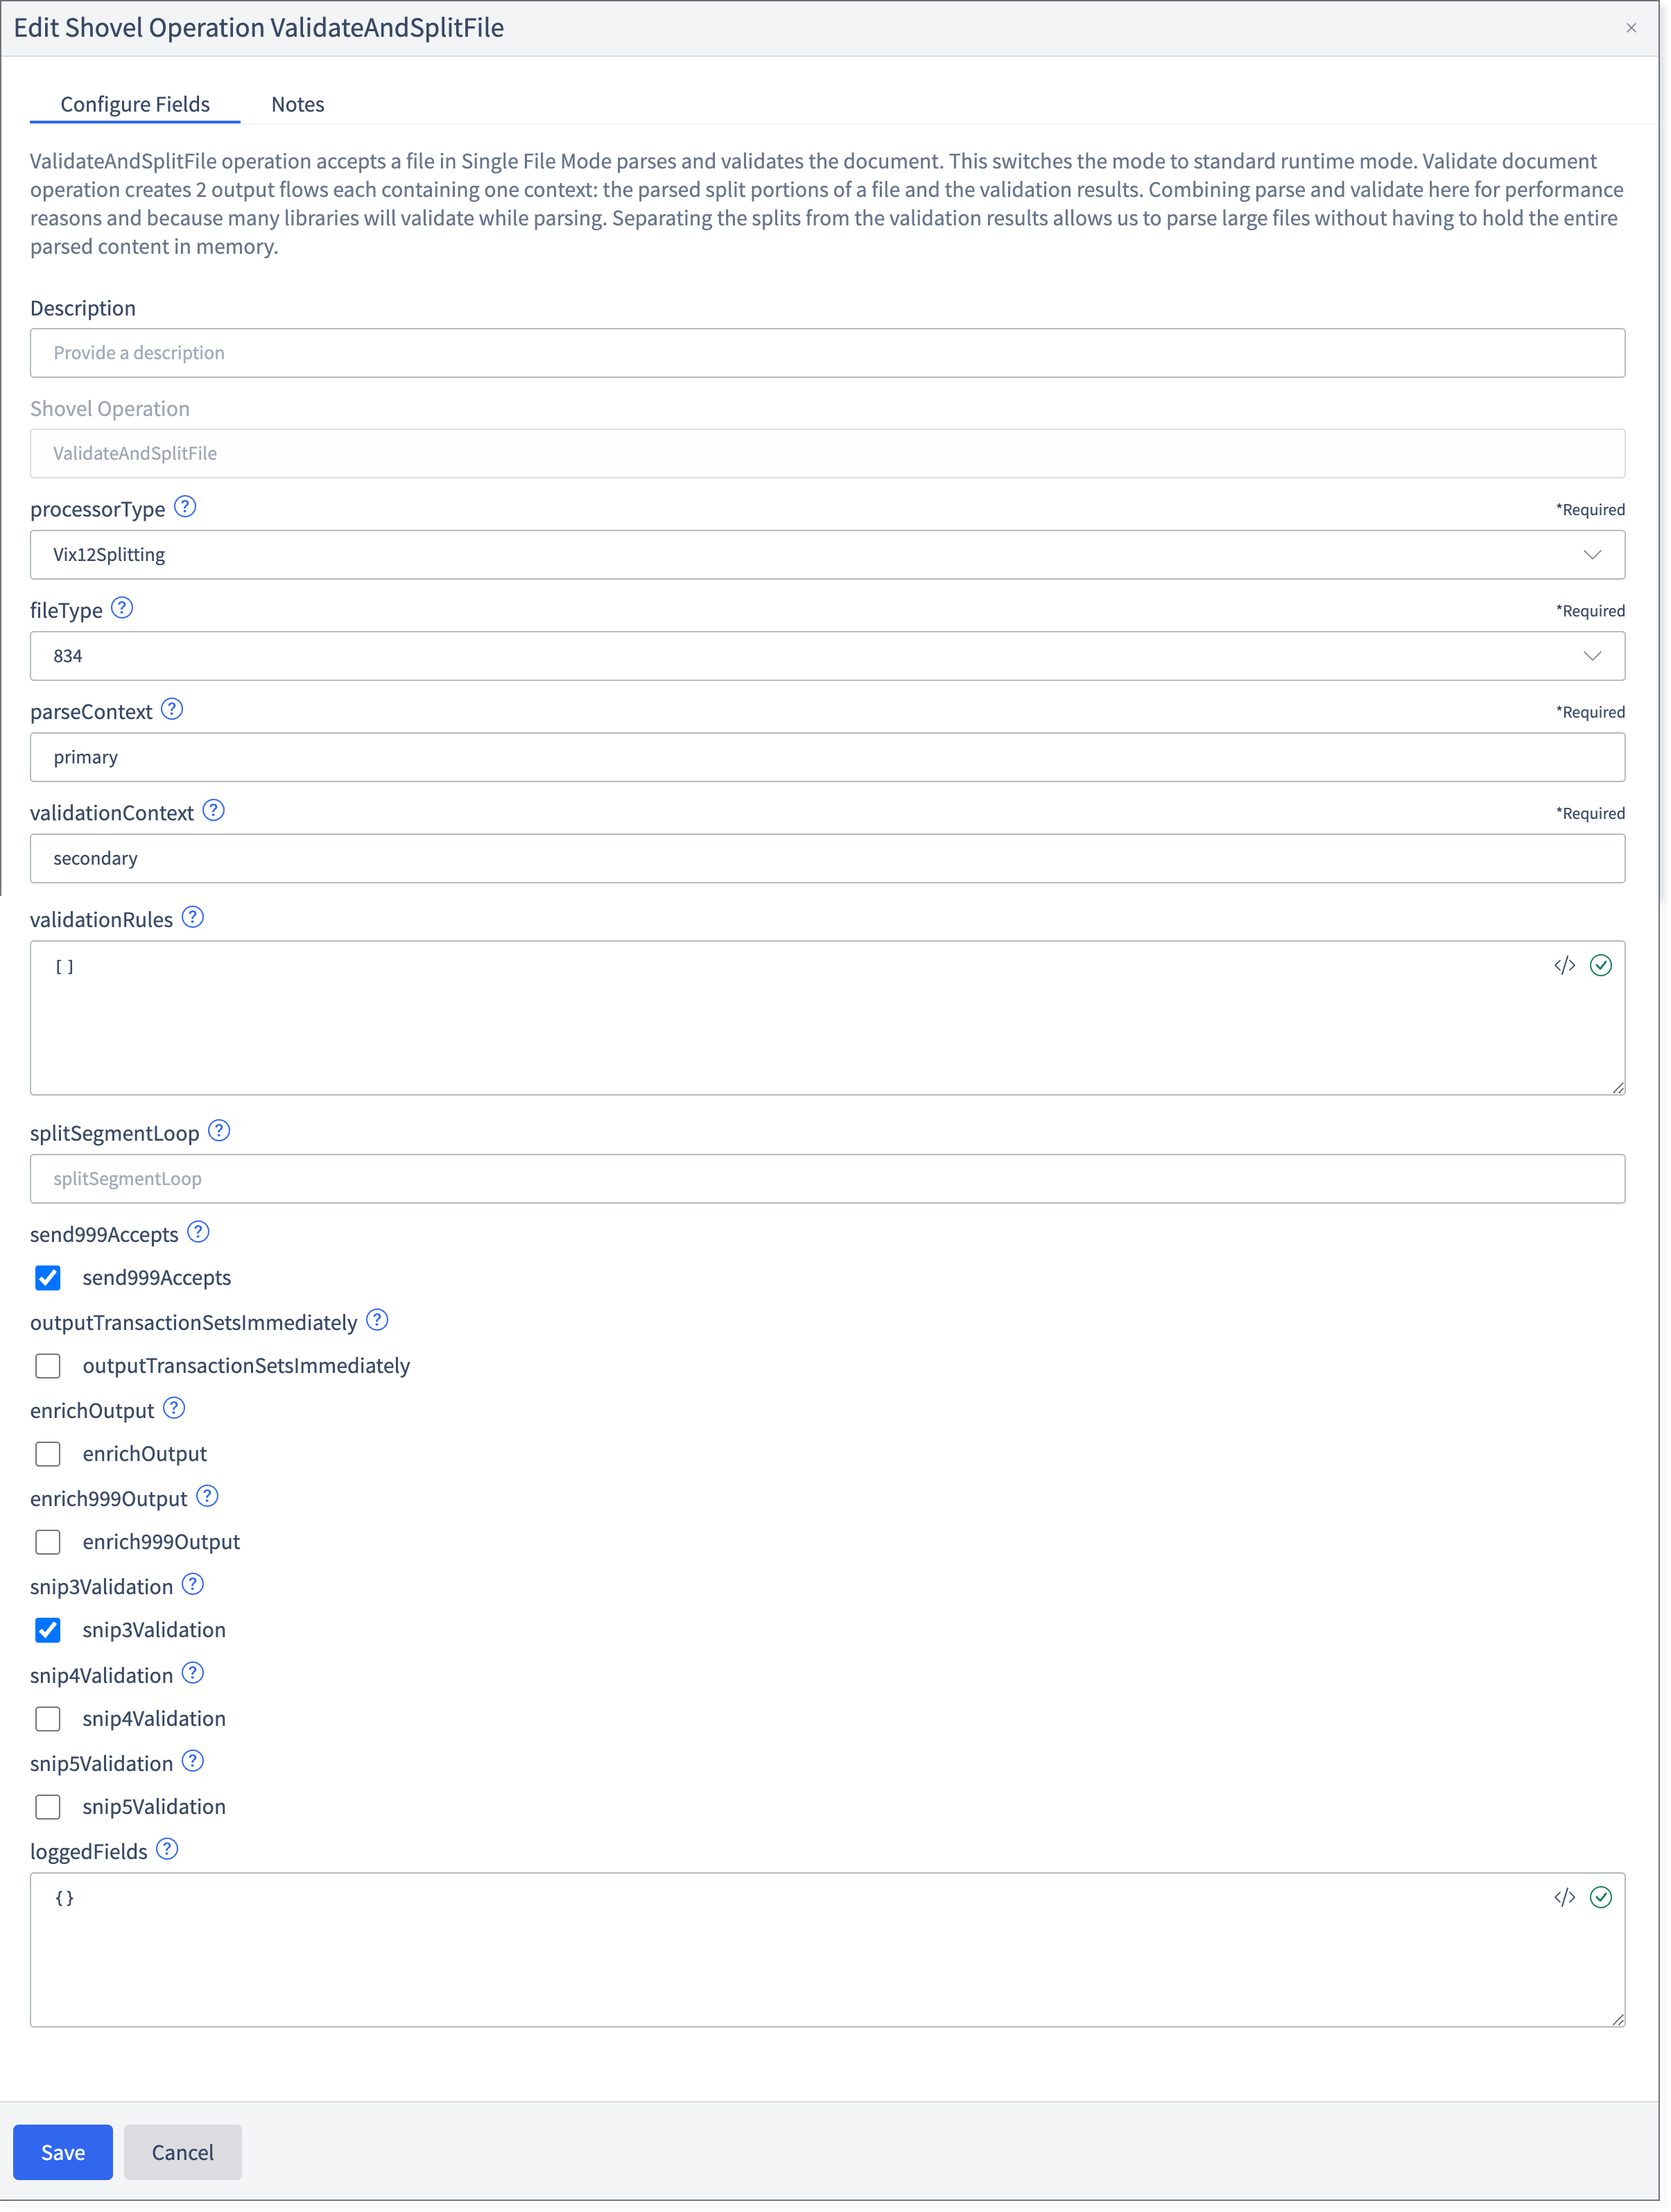Expand the processorType Vix12Splitting dropdown
This screenshot has height=2212, width=1671.
(x=827, y=555)
